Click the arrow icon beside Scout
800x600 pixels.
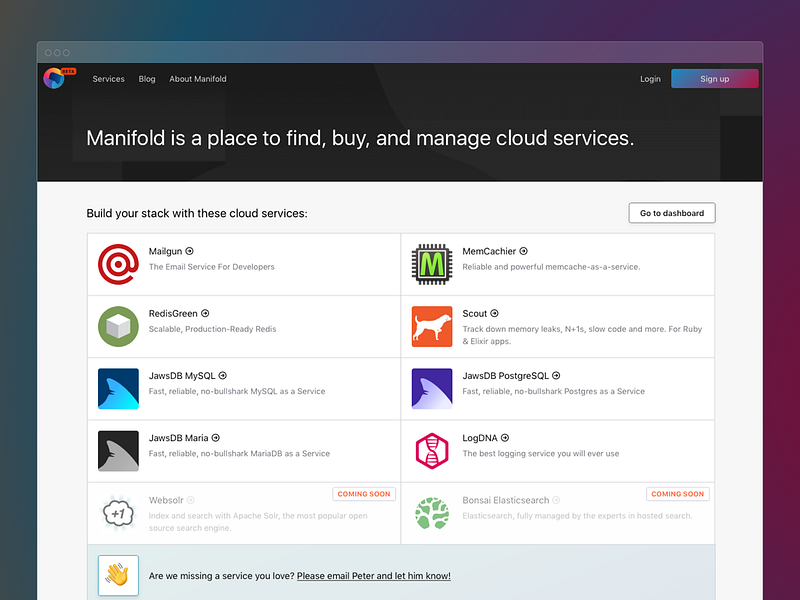coord(494,313)
